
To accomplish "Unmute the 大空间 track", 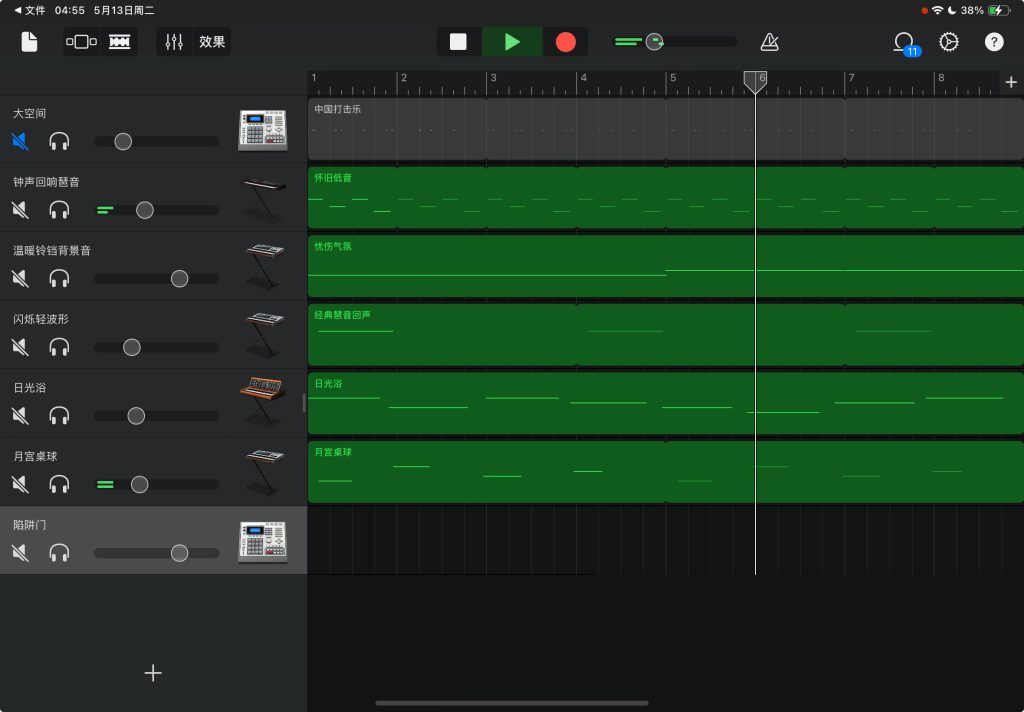I will coord(20,141).
